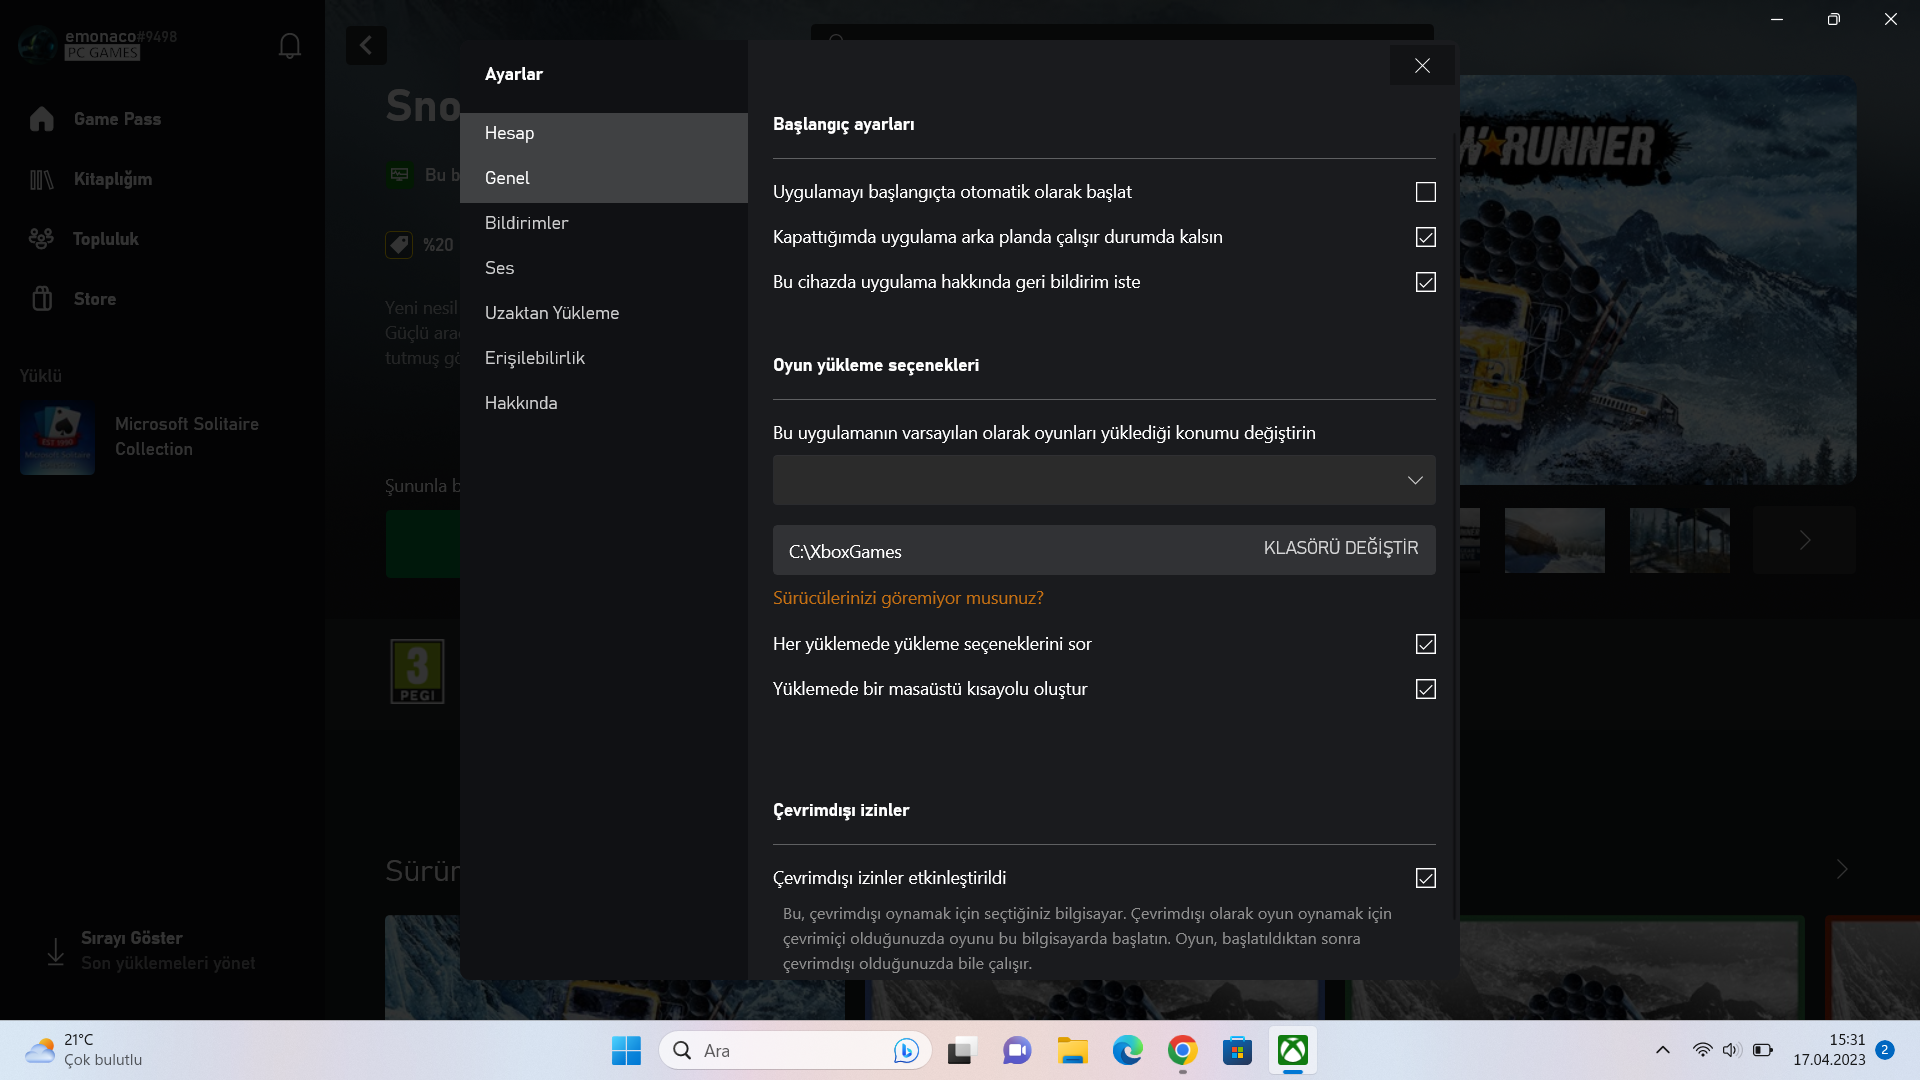Uncheck keep app running in background
The height and width of the screenshot is (1080, 1920).
pyautogui.click(x=1425, y=237)
